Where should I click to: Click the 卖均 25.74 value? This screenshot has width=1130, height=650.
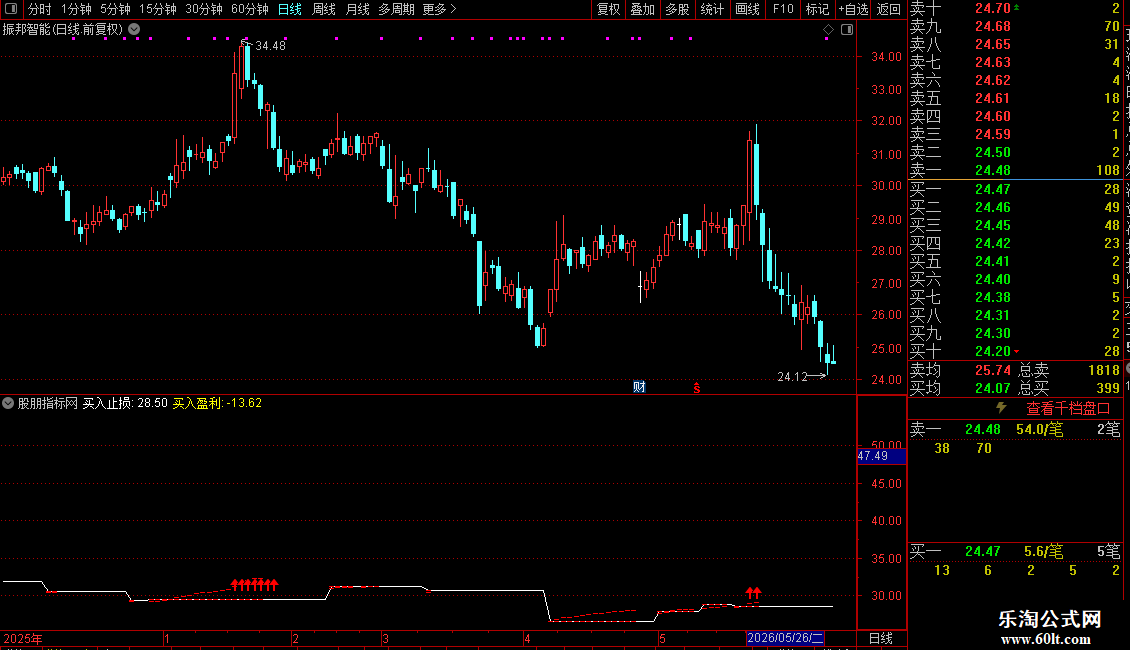tap(993, 370)
